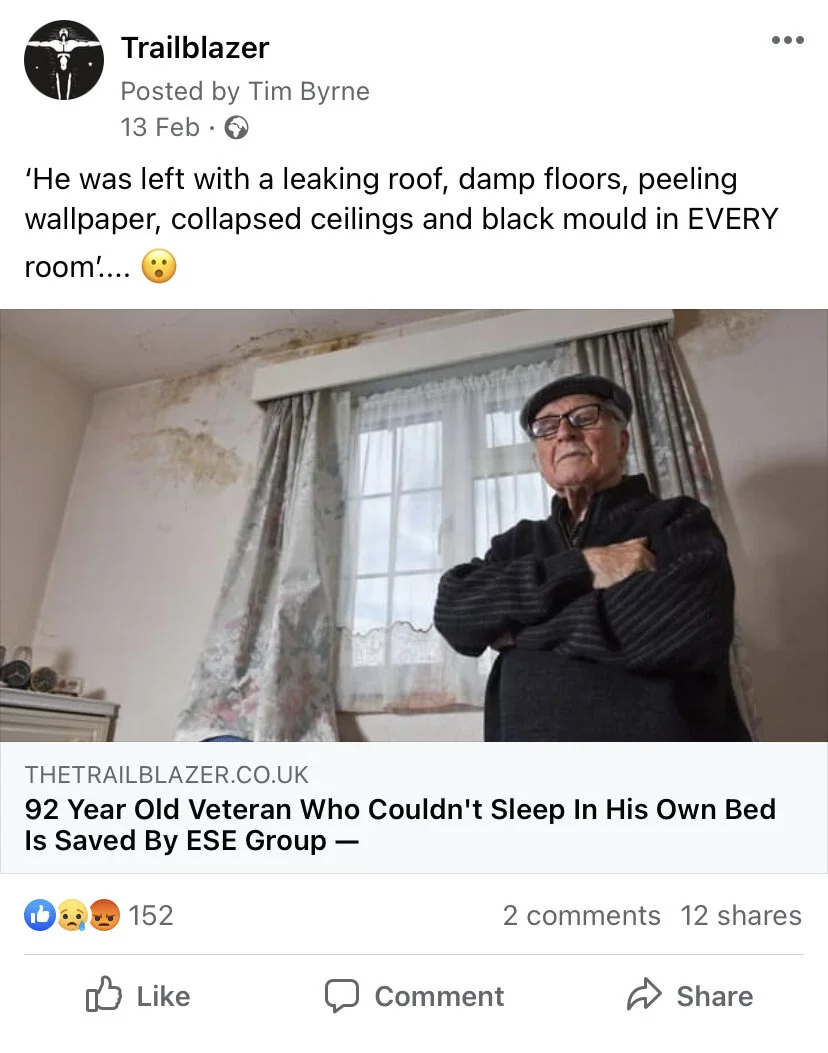Image resolution: width=828 pixels, height=1053 pixels.
Task: Open the Trailblazer page profile picture
Action: tap(64, 60)
